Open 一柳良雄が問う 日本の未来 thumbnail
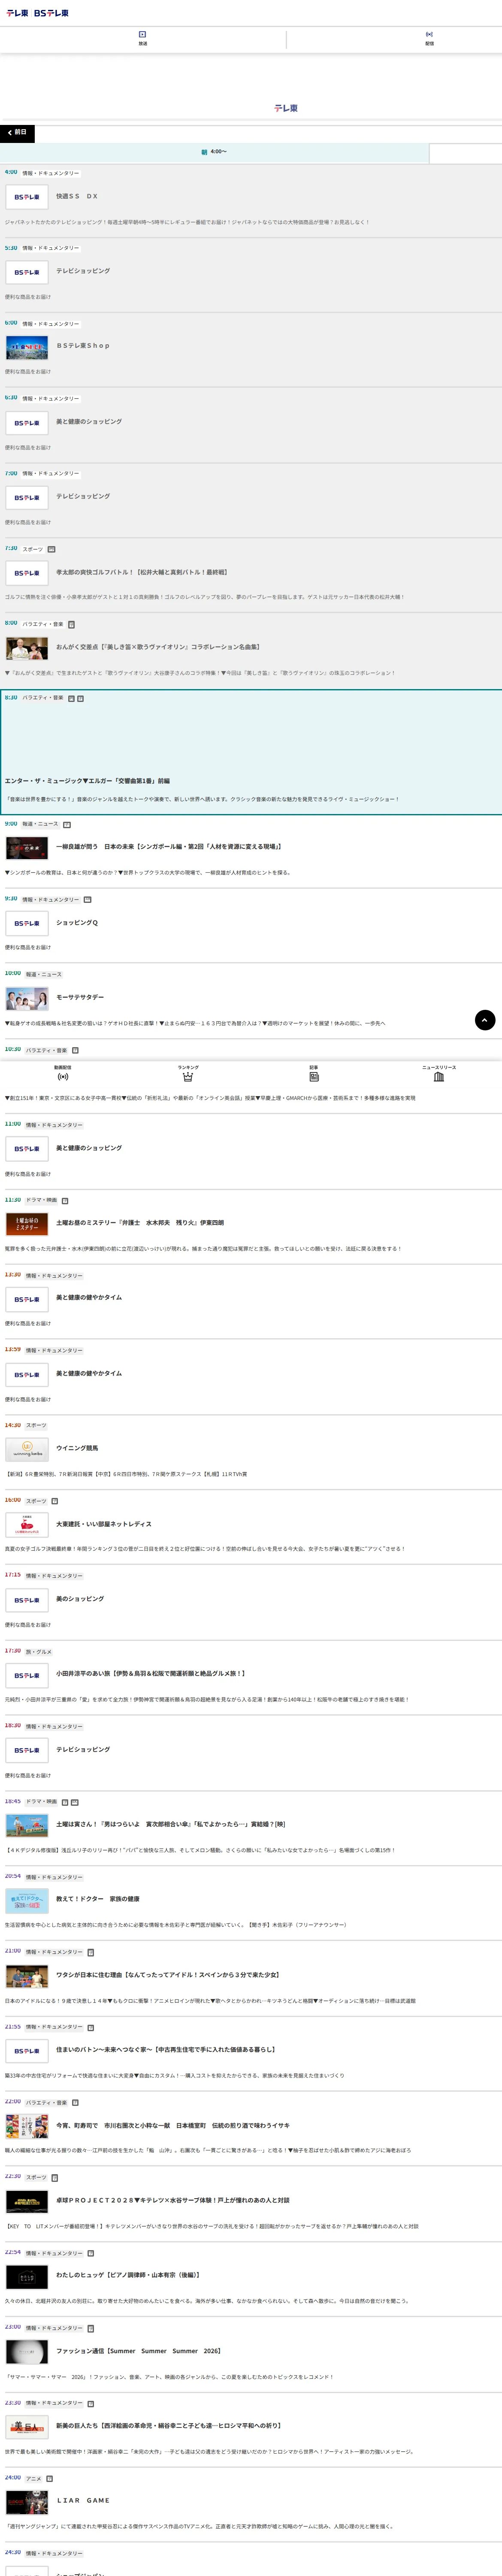502x2576 pixels. coord(27,848)
